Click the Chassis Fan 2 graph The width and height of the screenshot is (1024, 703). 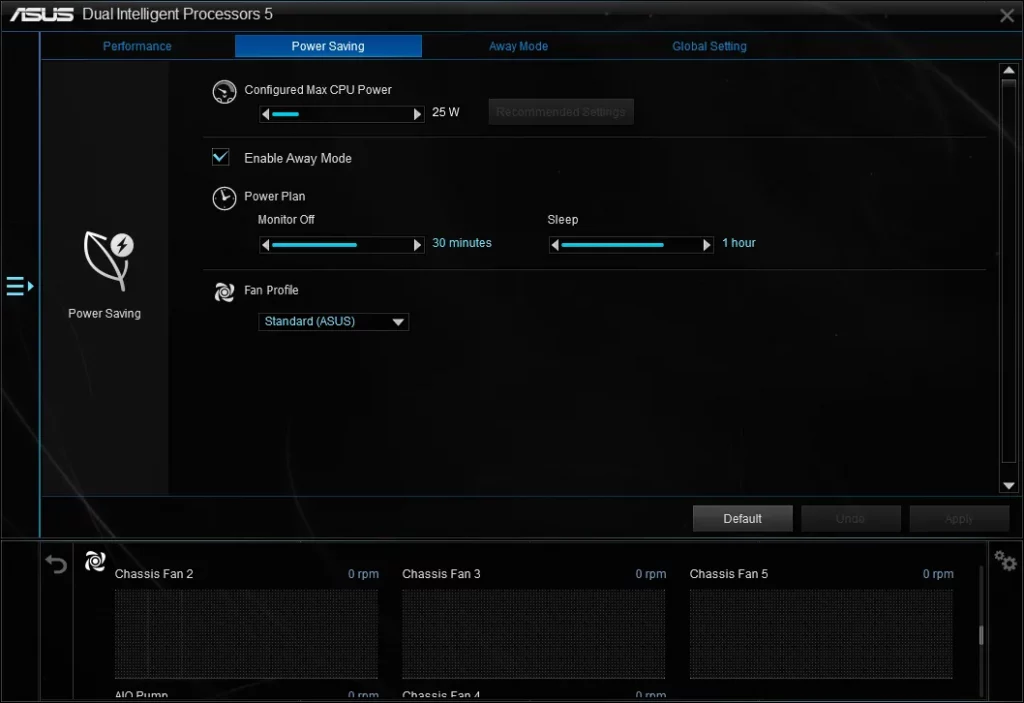pyautogui.click(x=246, y=634)
